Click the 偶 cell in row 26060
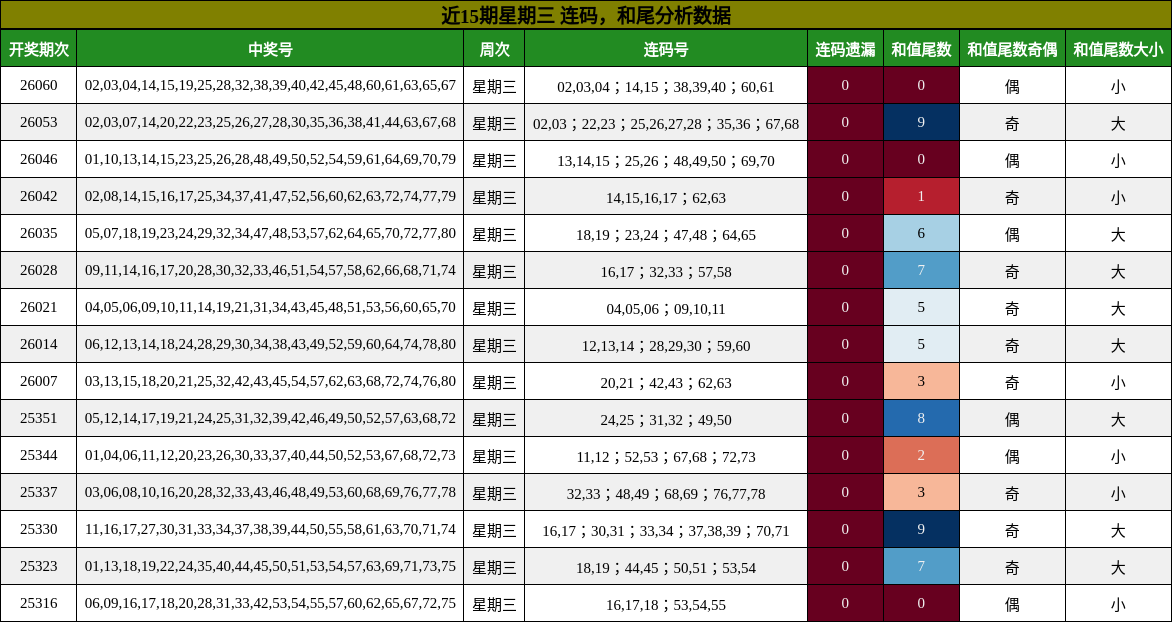The height and width of the screenshot is (622, 1172). tap(1012, 85)
